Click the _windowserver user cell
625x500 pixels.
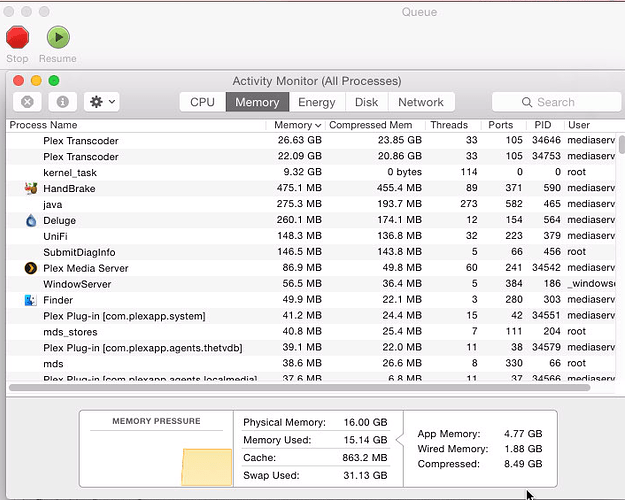tap(592, 284)
